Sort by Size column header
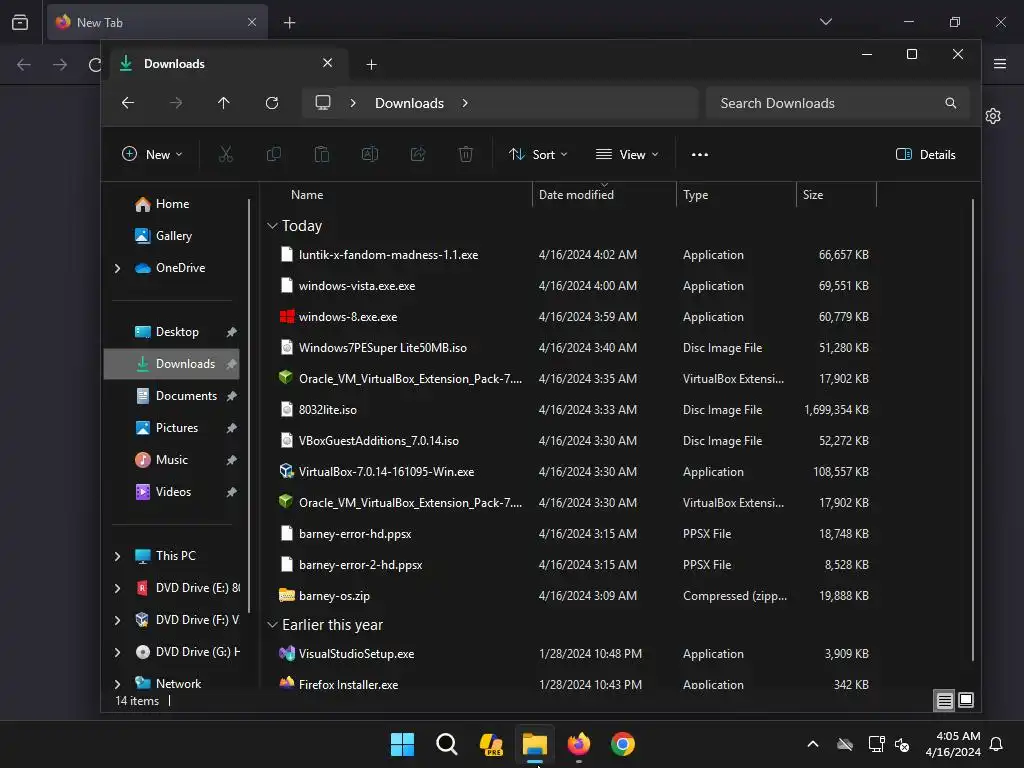 tap(812, 195)
